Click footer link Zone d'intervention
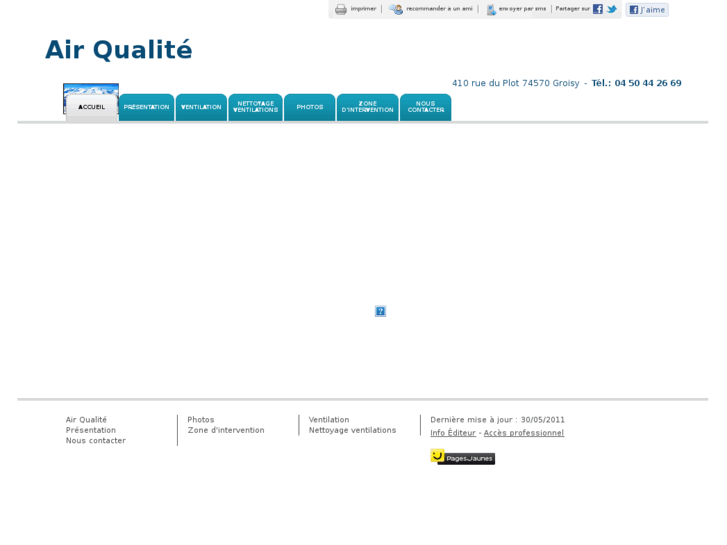This screenshot has width=727, height=545. pyautogui.click(x=226, y=430)
